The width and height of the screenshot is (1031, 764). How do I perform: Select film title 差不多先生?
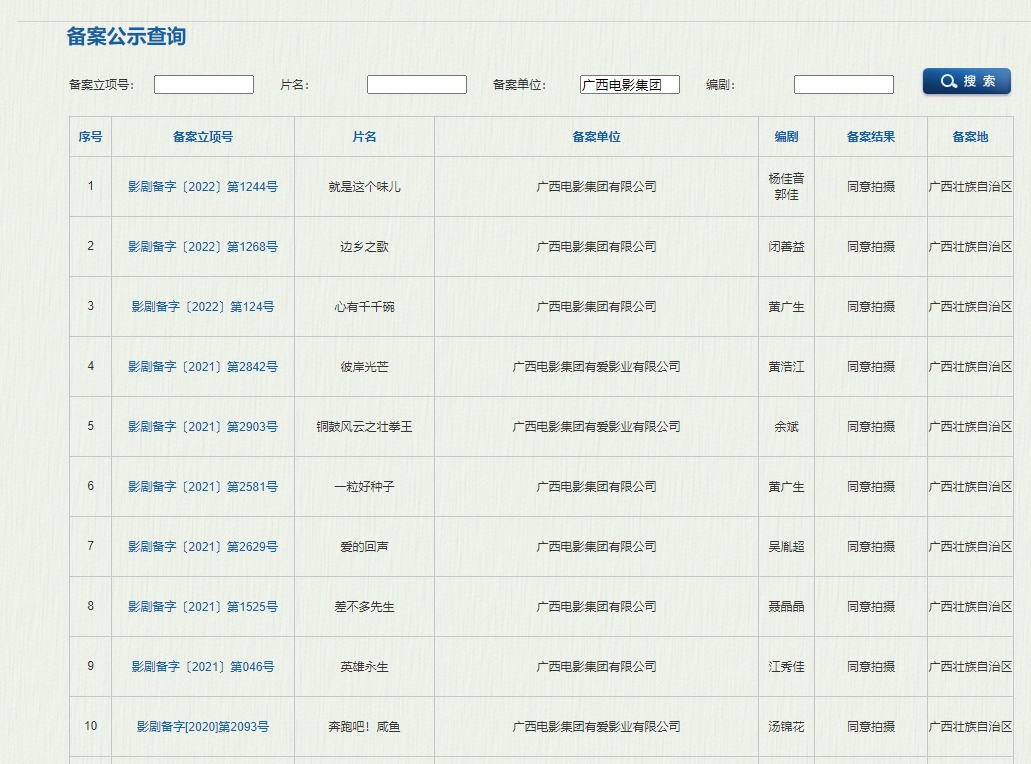pyautogui.click(x=364, y=606)
